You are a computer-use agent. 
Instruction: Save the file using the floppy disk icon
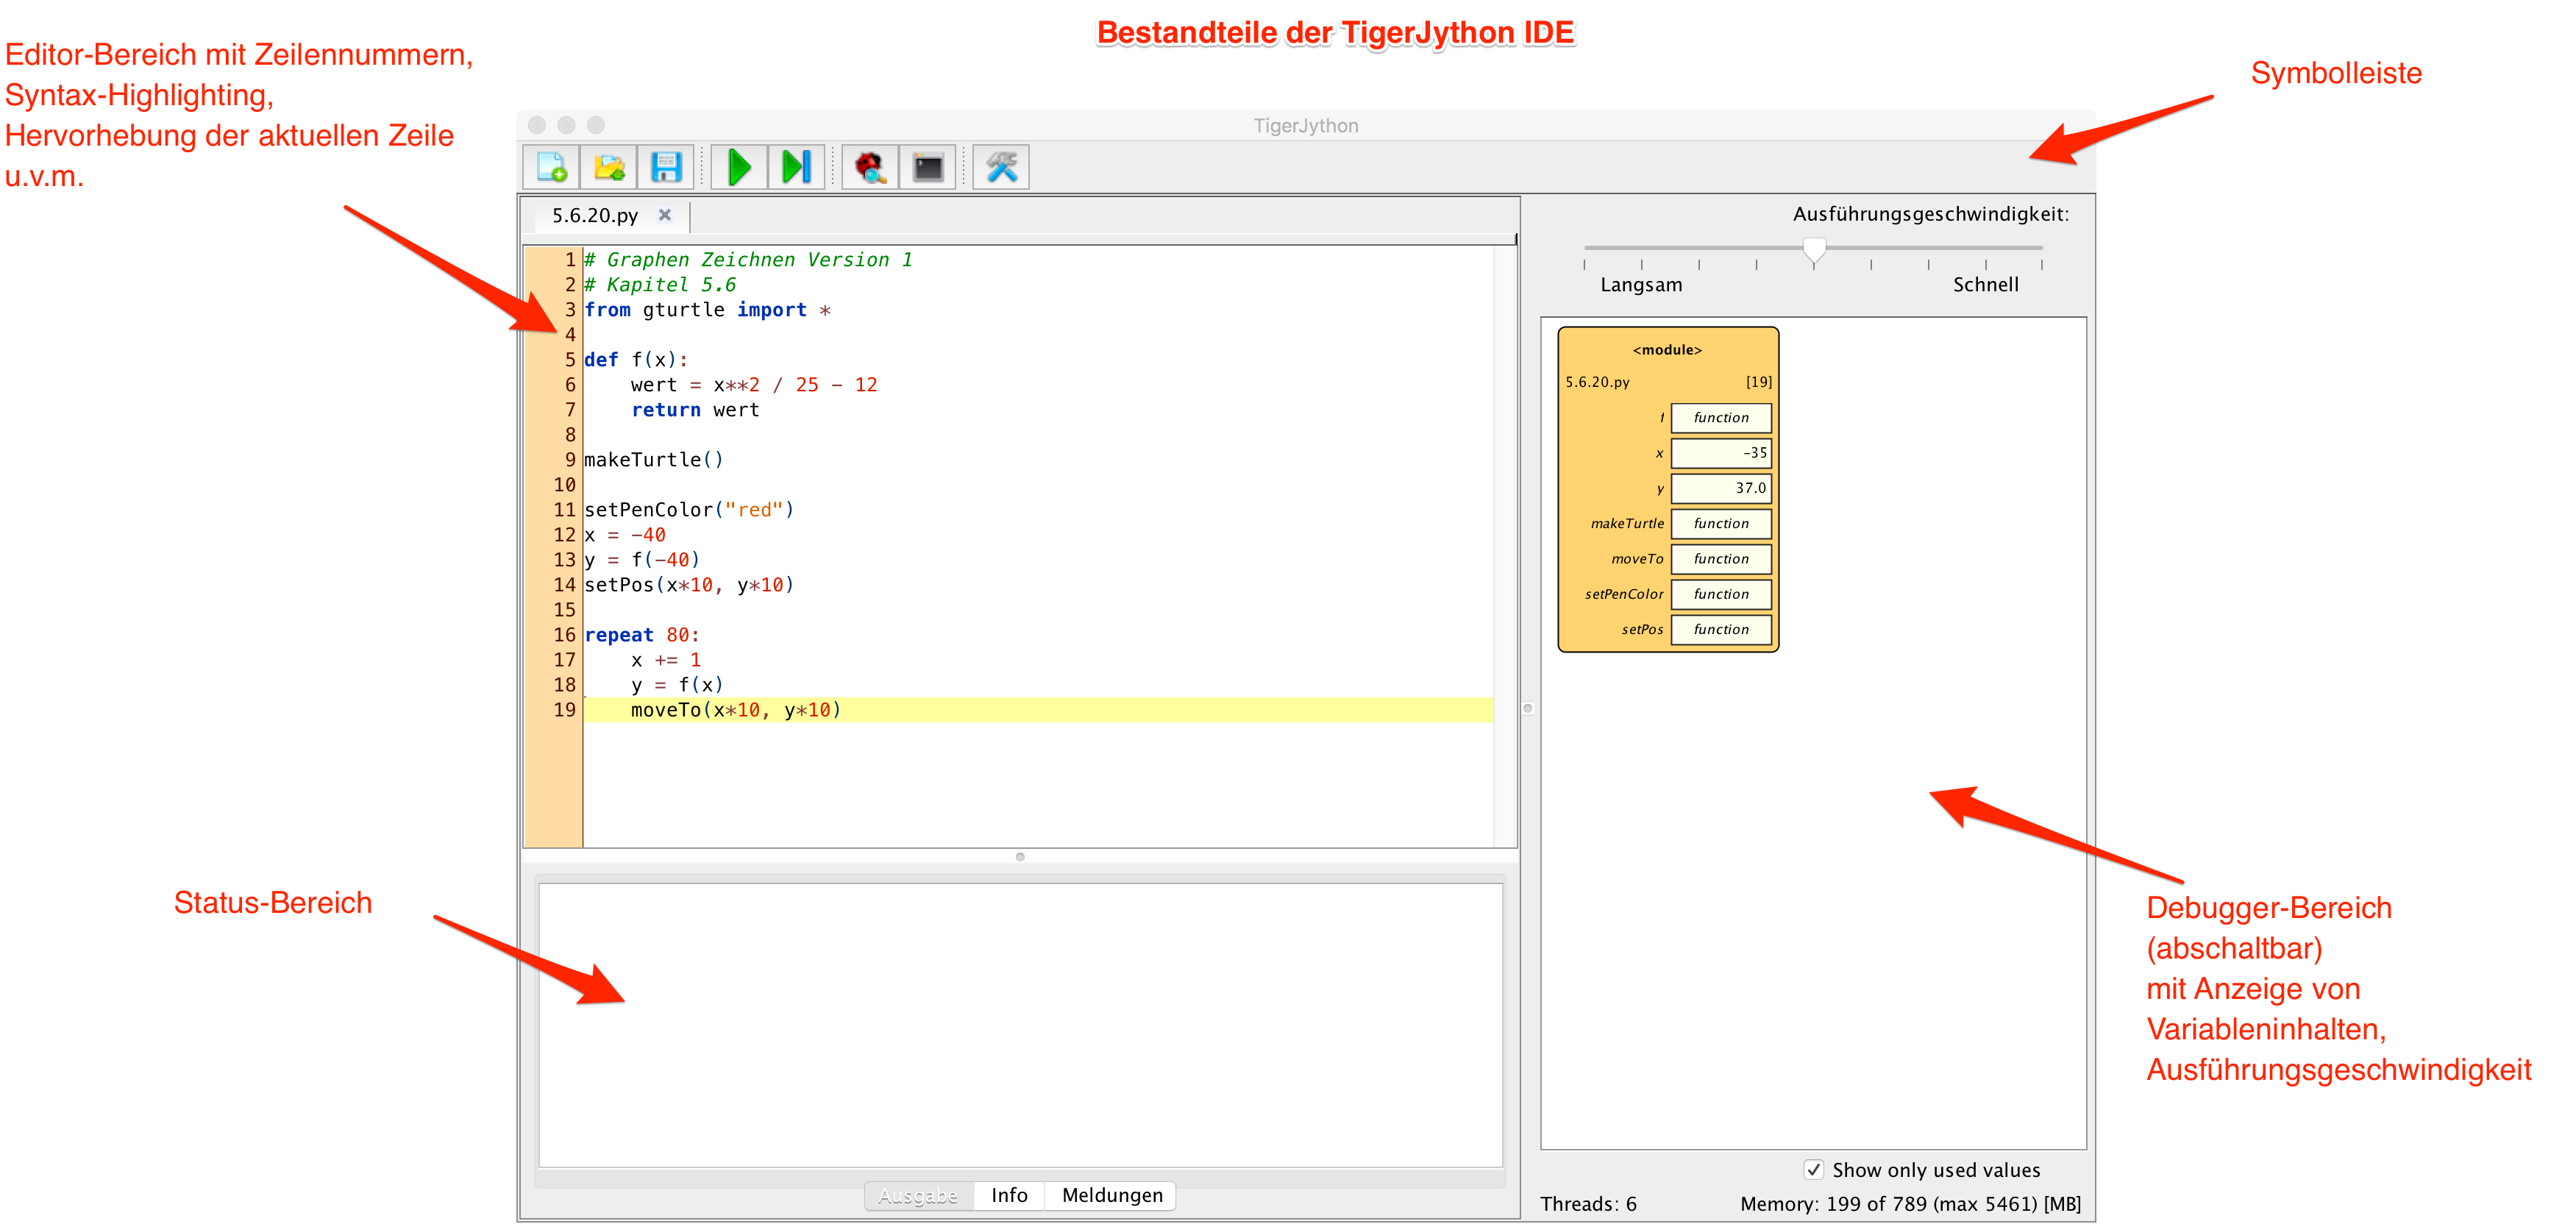tap(666, 167)
